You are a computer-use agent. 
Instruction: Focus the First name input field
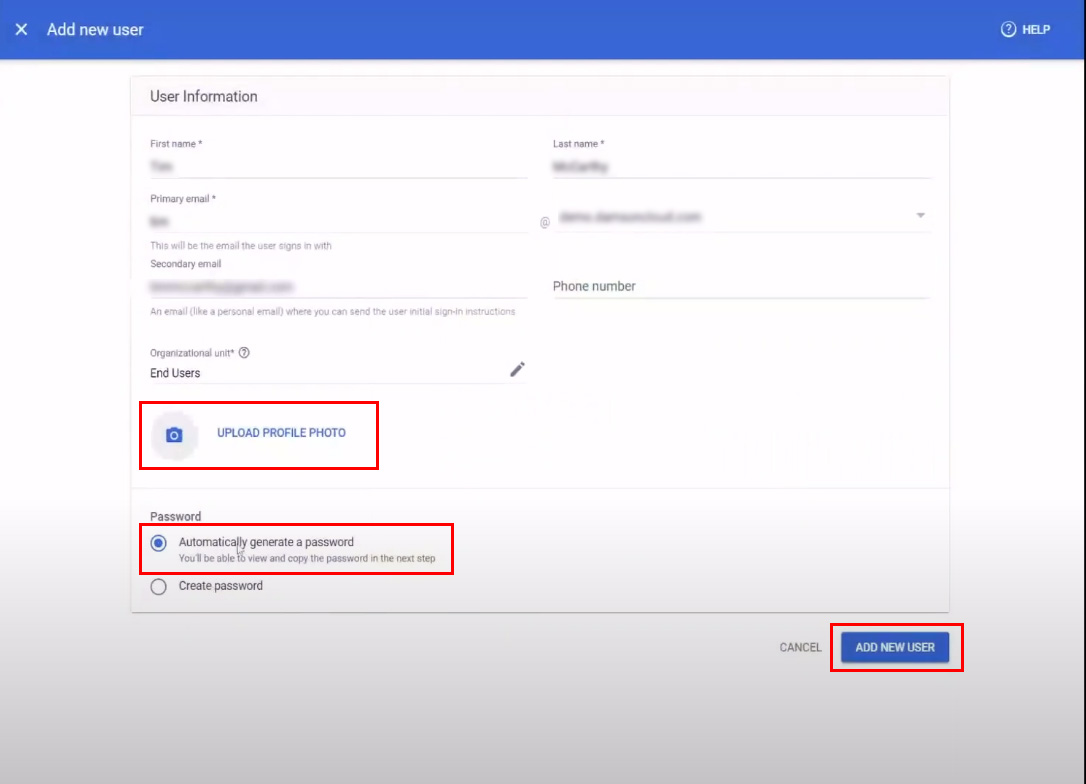[338, 166]
